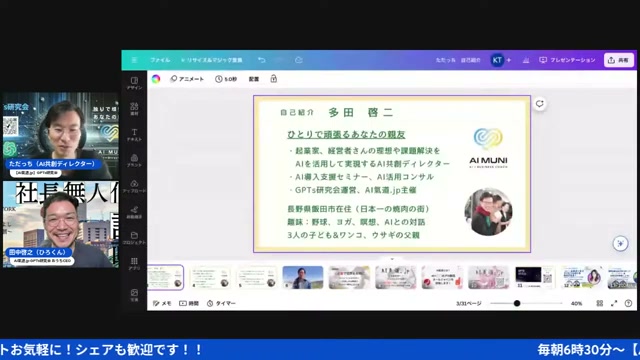Click the comment bubble icon beside slide
This screenshot has height=360, width=640.
[540, 104]
